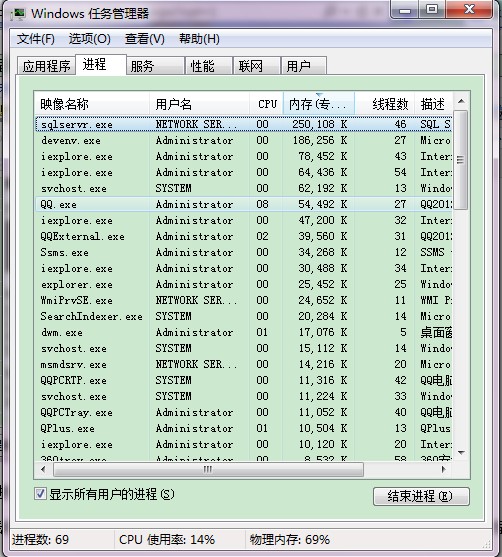The height and width of the screenshot is (557, 502).
Task: Switch to the 应用程序 tab
Action: point(47,66)
